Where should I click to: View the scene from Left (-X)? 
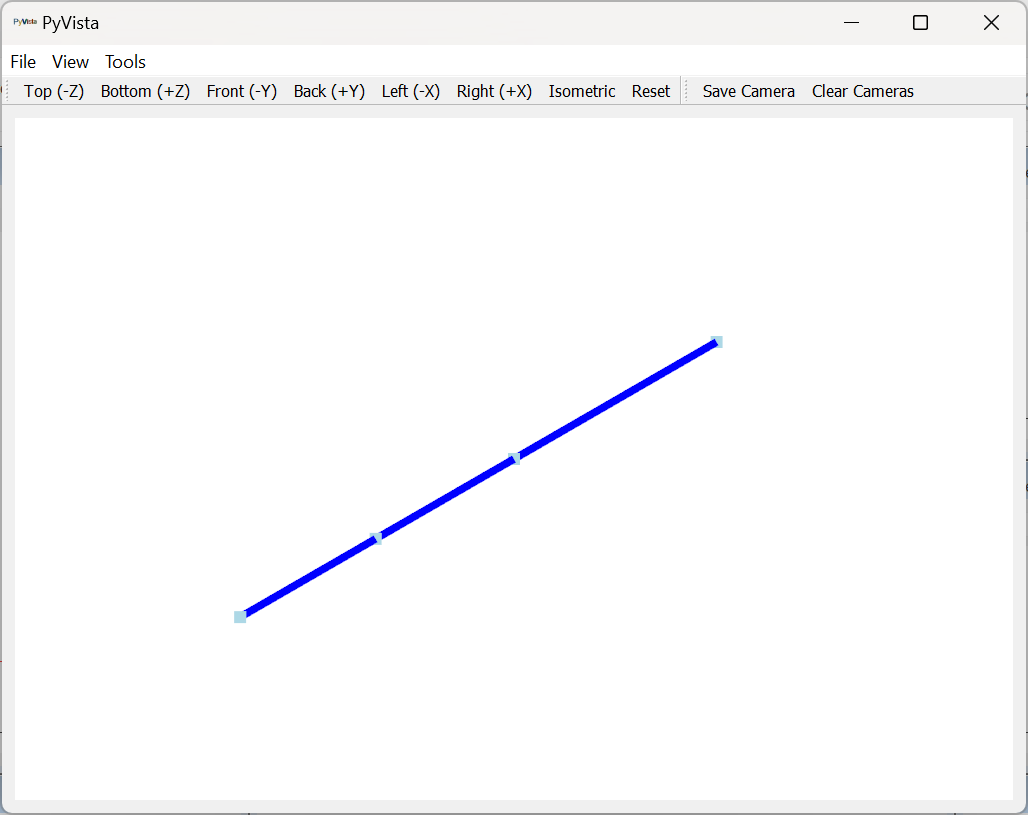[x=410, y=91]
